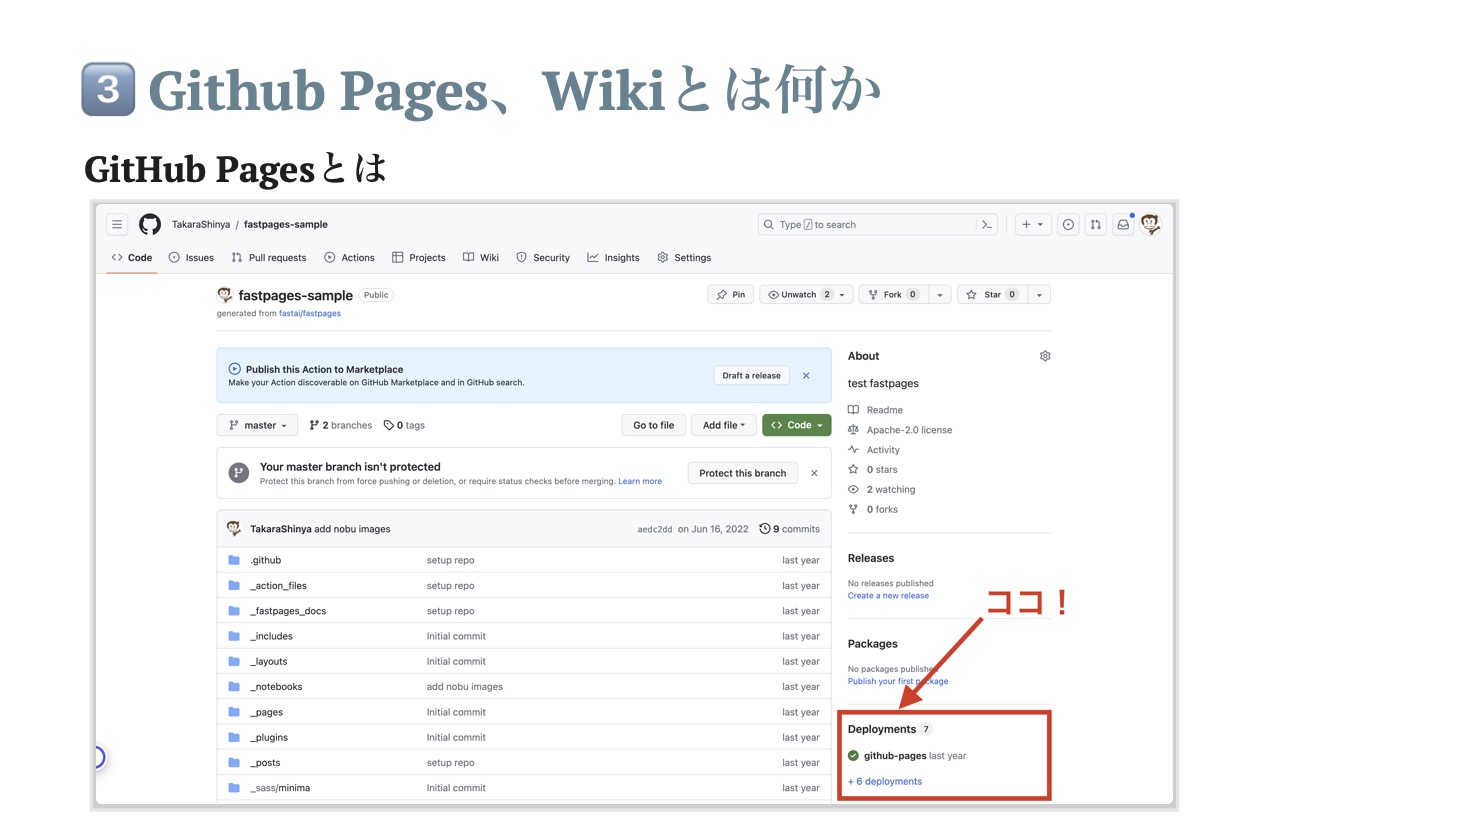The width and height of the screenshot is (1470, 828).
Task: Open the .github folder
Action: (266, 560)
